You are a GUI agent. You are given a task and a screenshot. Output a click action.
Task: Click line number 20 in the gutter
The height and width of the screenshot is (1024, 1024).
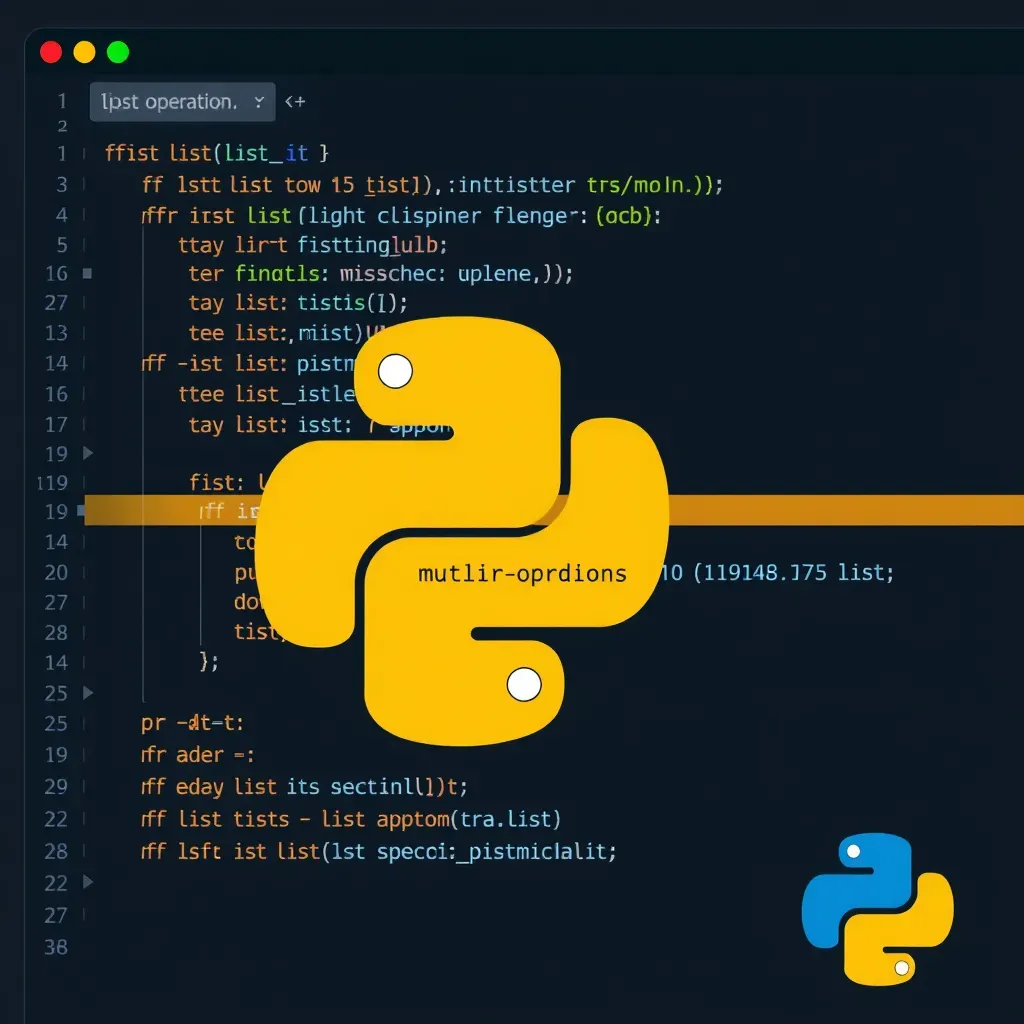tap(56, 573)
